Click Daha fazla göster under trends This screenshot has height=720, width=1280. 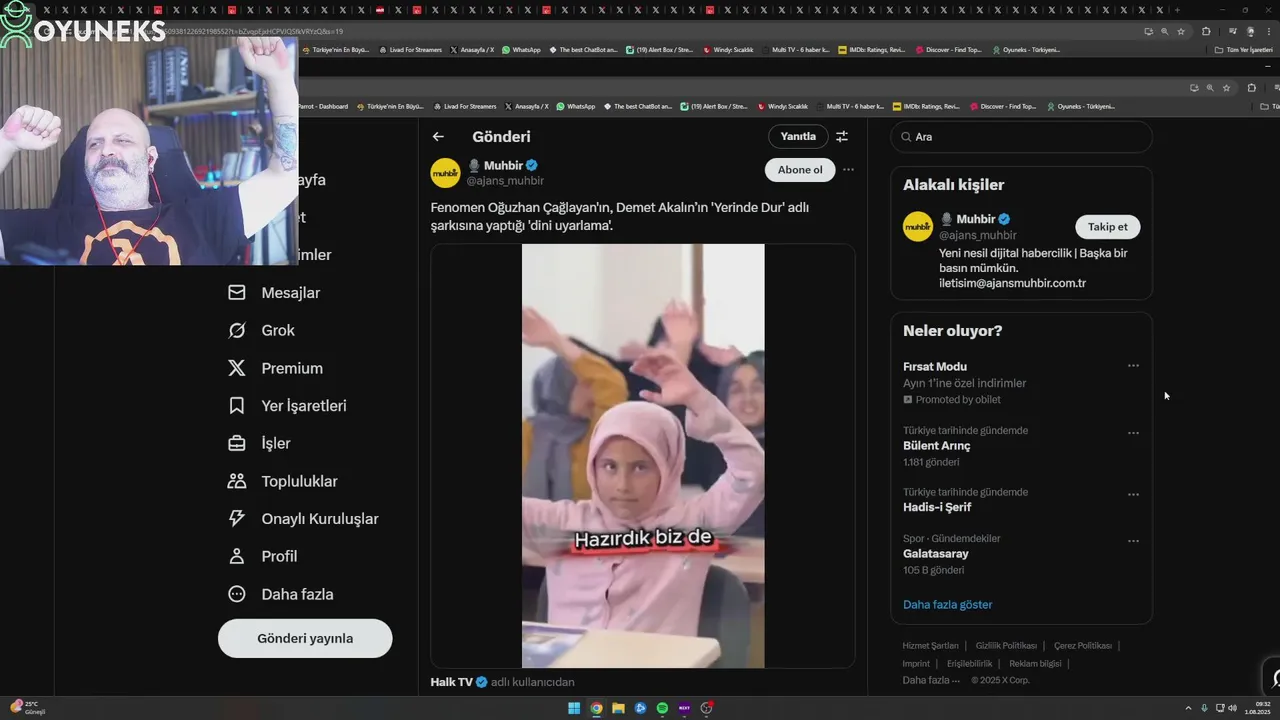pyautogui.click(x=947, y=605)
